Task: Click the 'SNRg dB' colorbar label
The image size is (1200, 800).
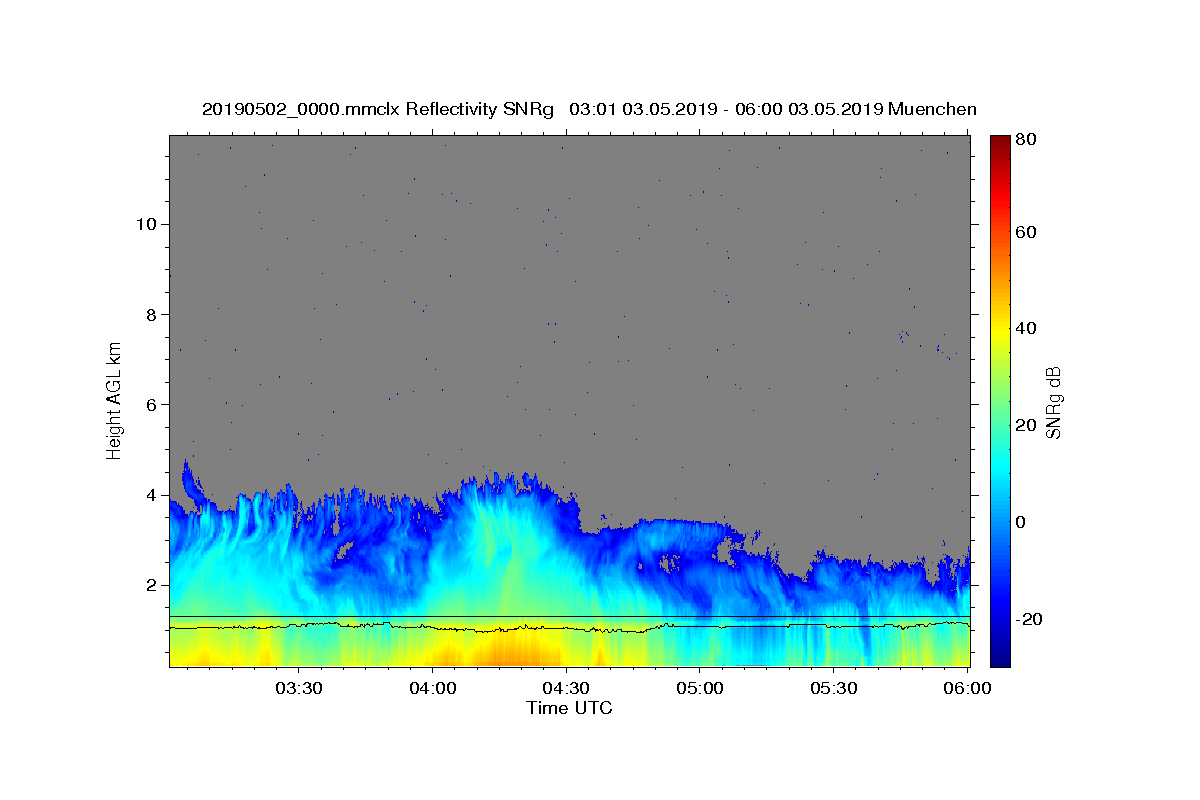Action: [x=1053, y=403]
